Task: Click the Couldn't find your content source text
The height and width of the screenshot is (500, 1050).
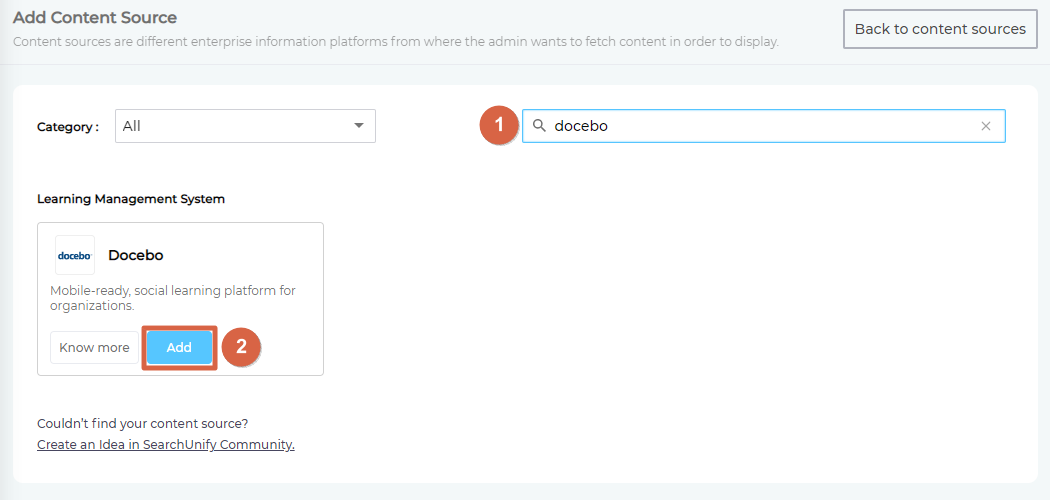Action: point(142,423)
